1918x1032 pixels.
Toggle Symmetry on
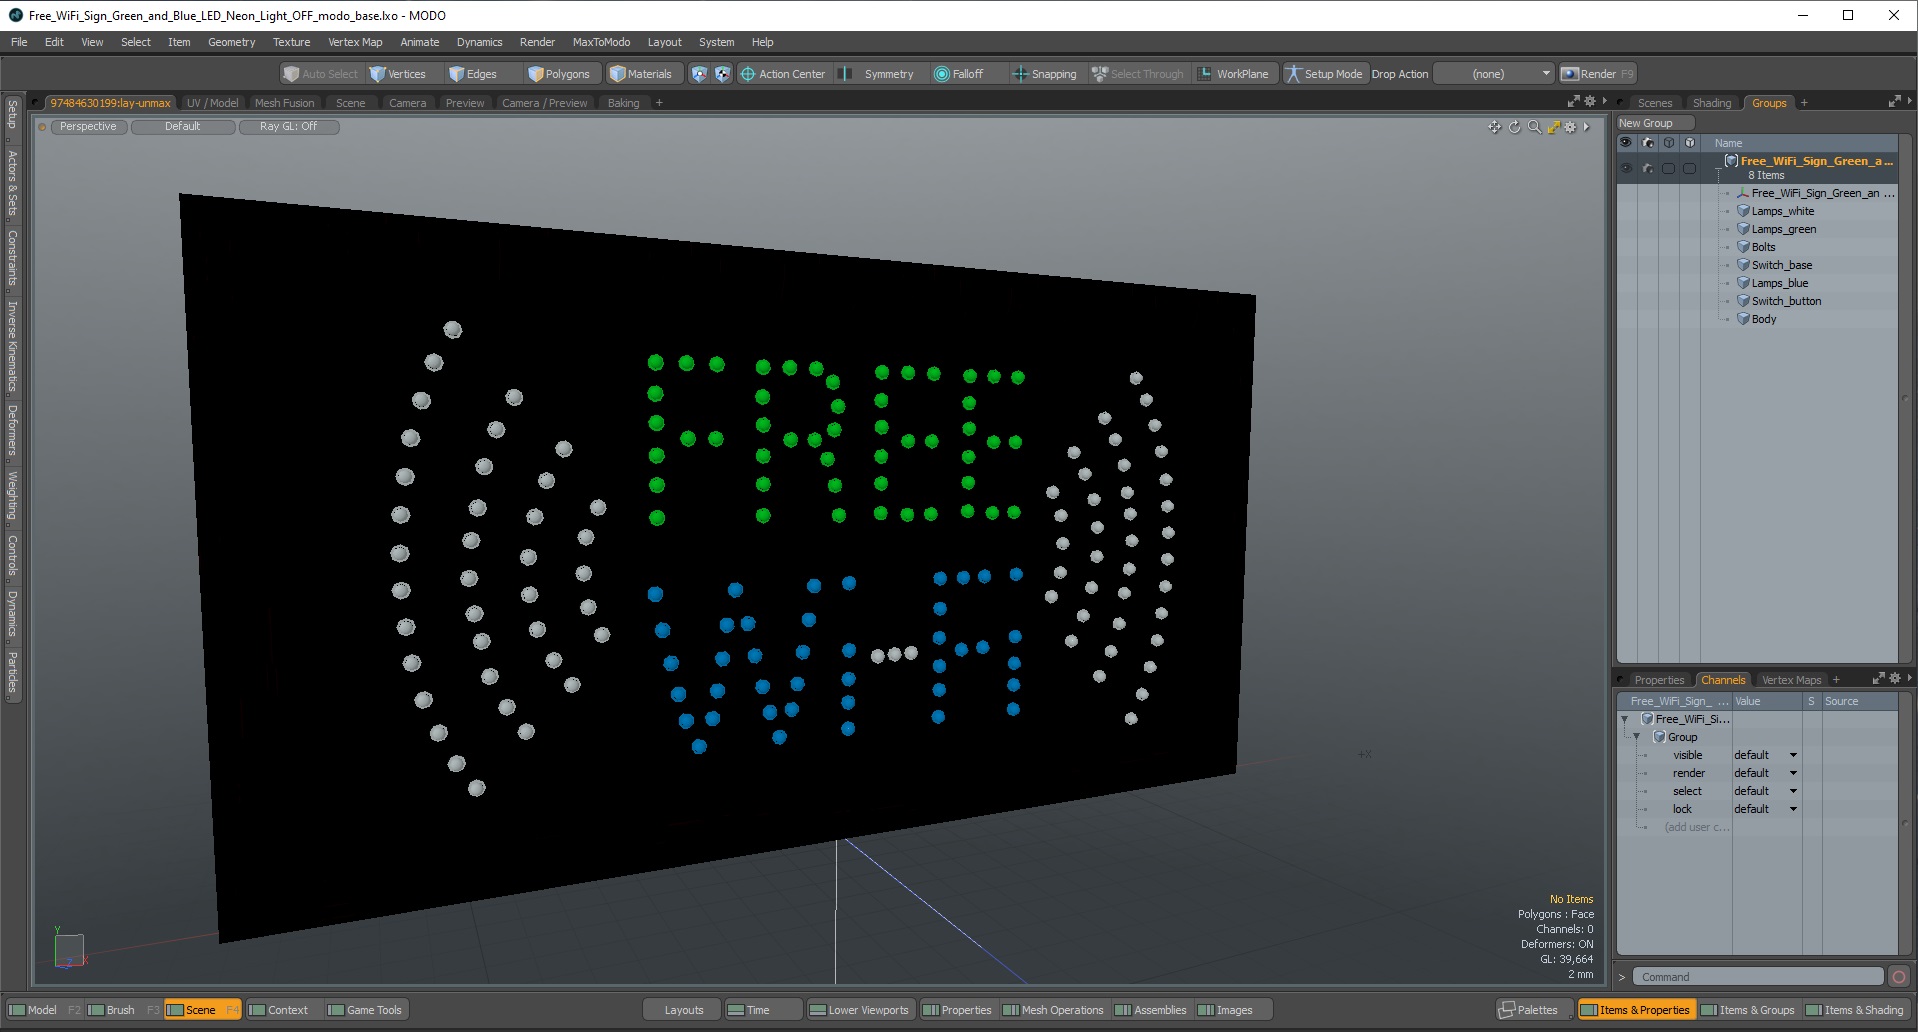pos(877,74)
